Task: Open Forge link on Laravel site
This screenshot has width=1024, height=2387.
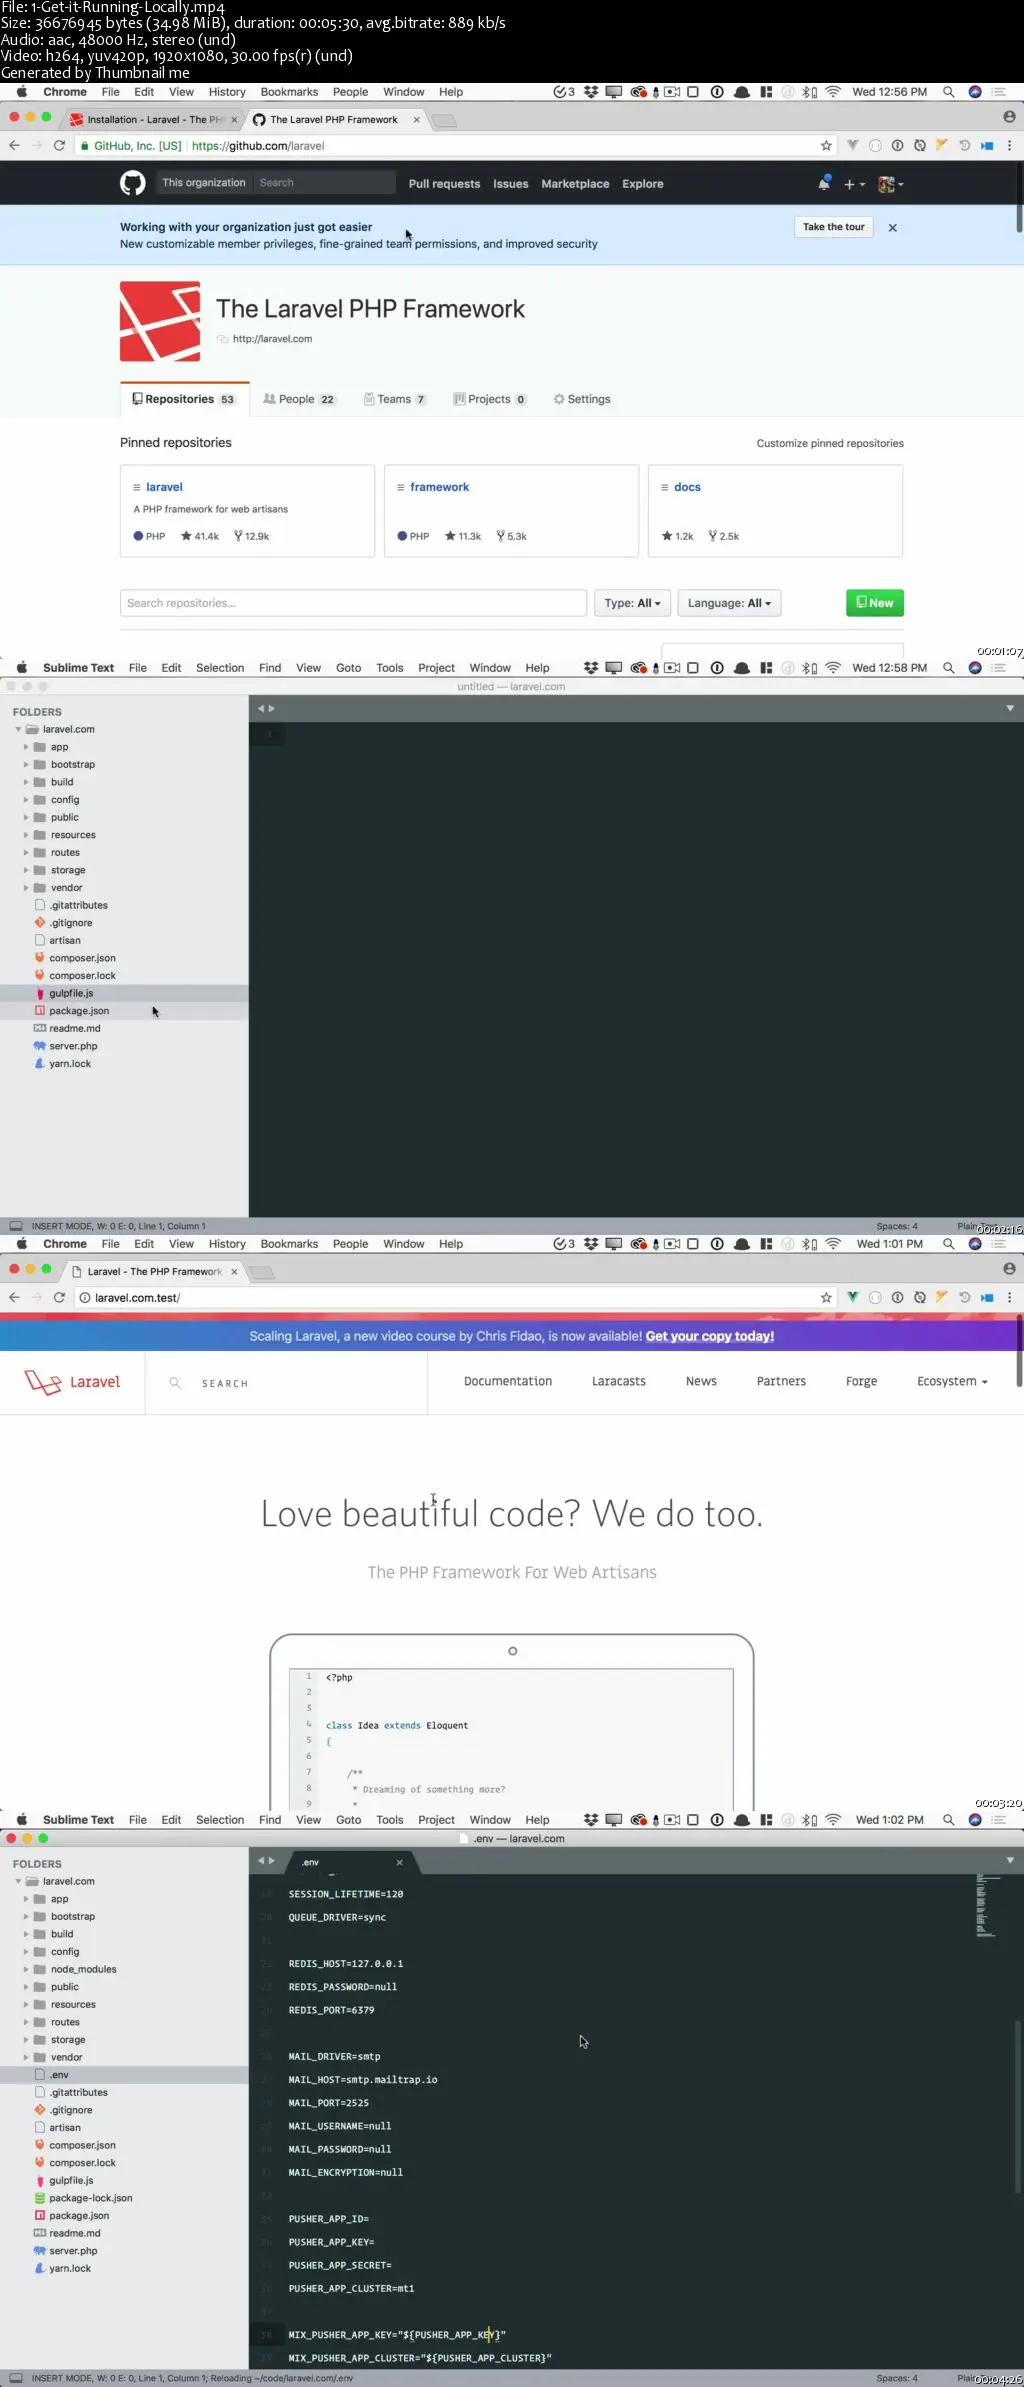Action: click(861, 1381)
